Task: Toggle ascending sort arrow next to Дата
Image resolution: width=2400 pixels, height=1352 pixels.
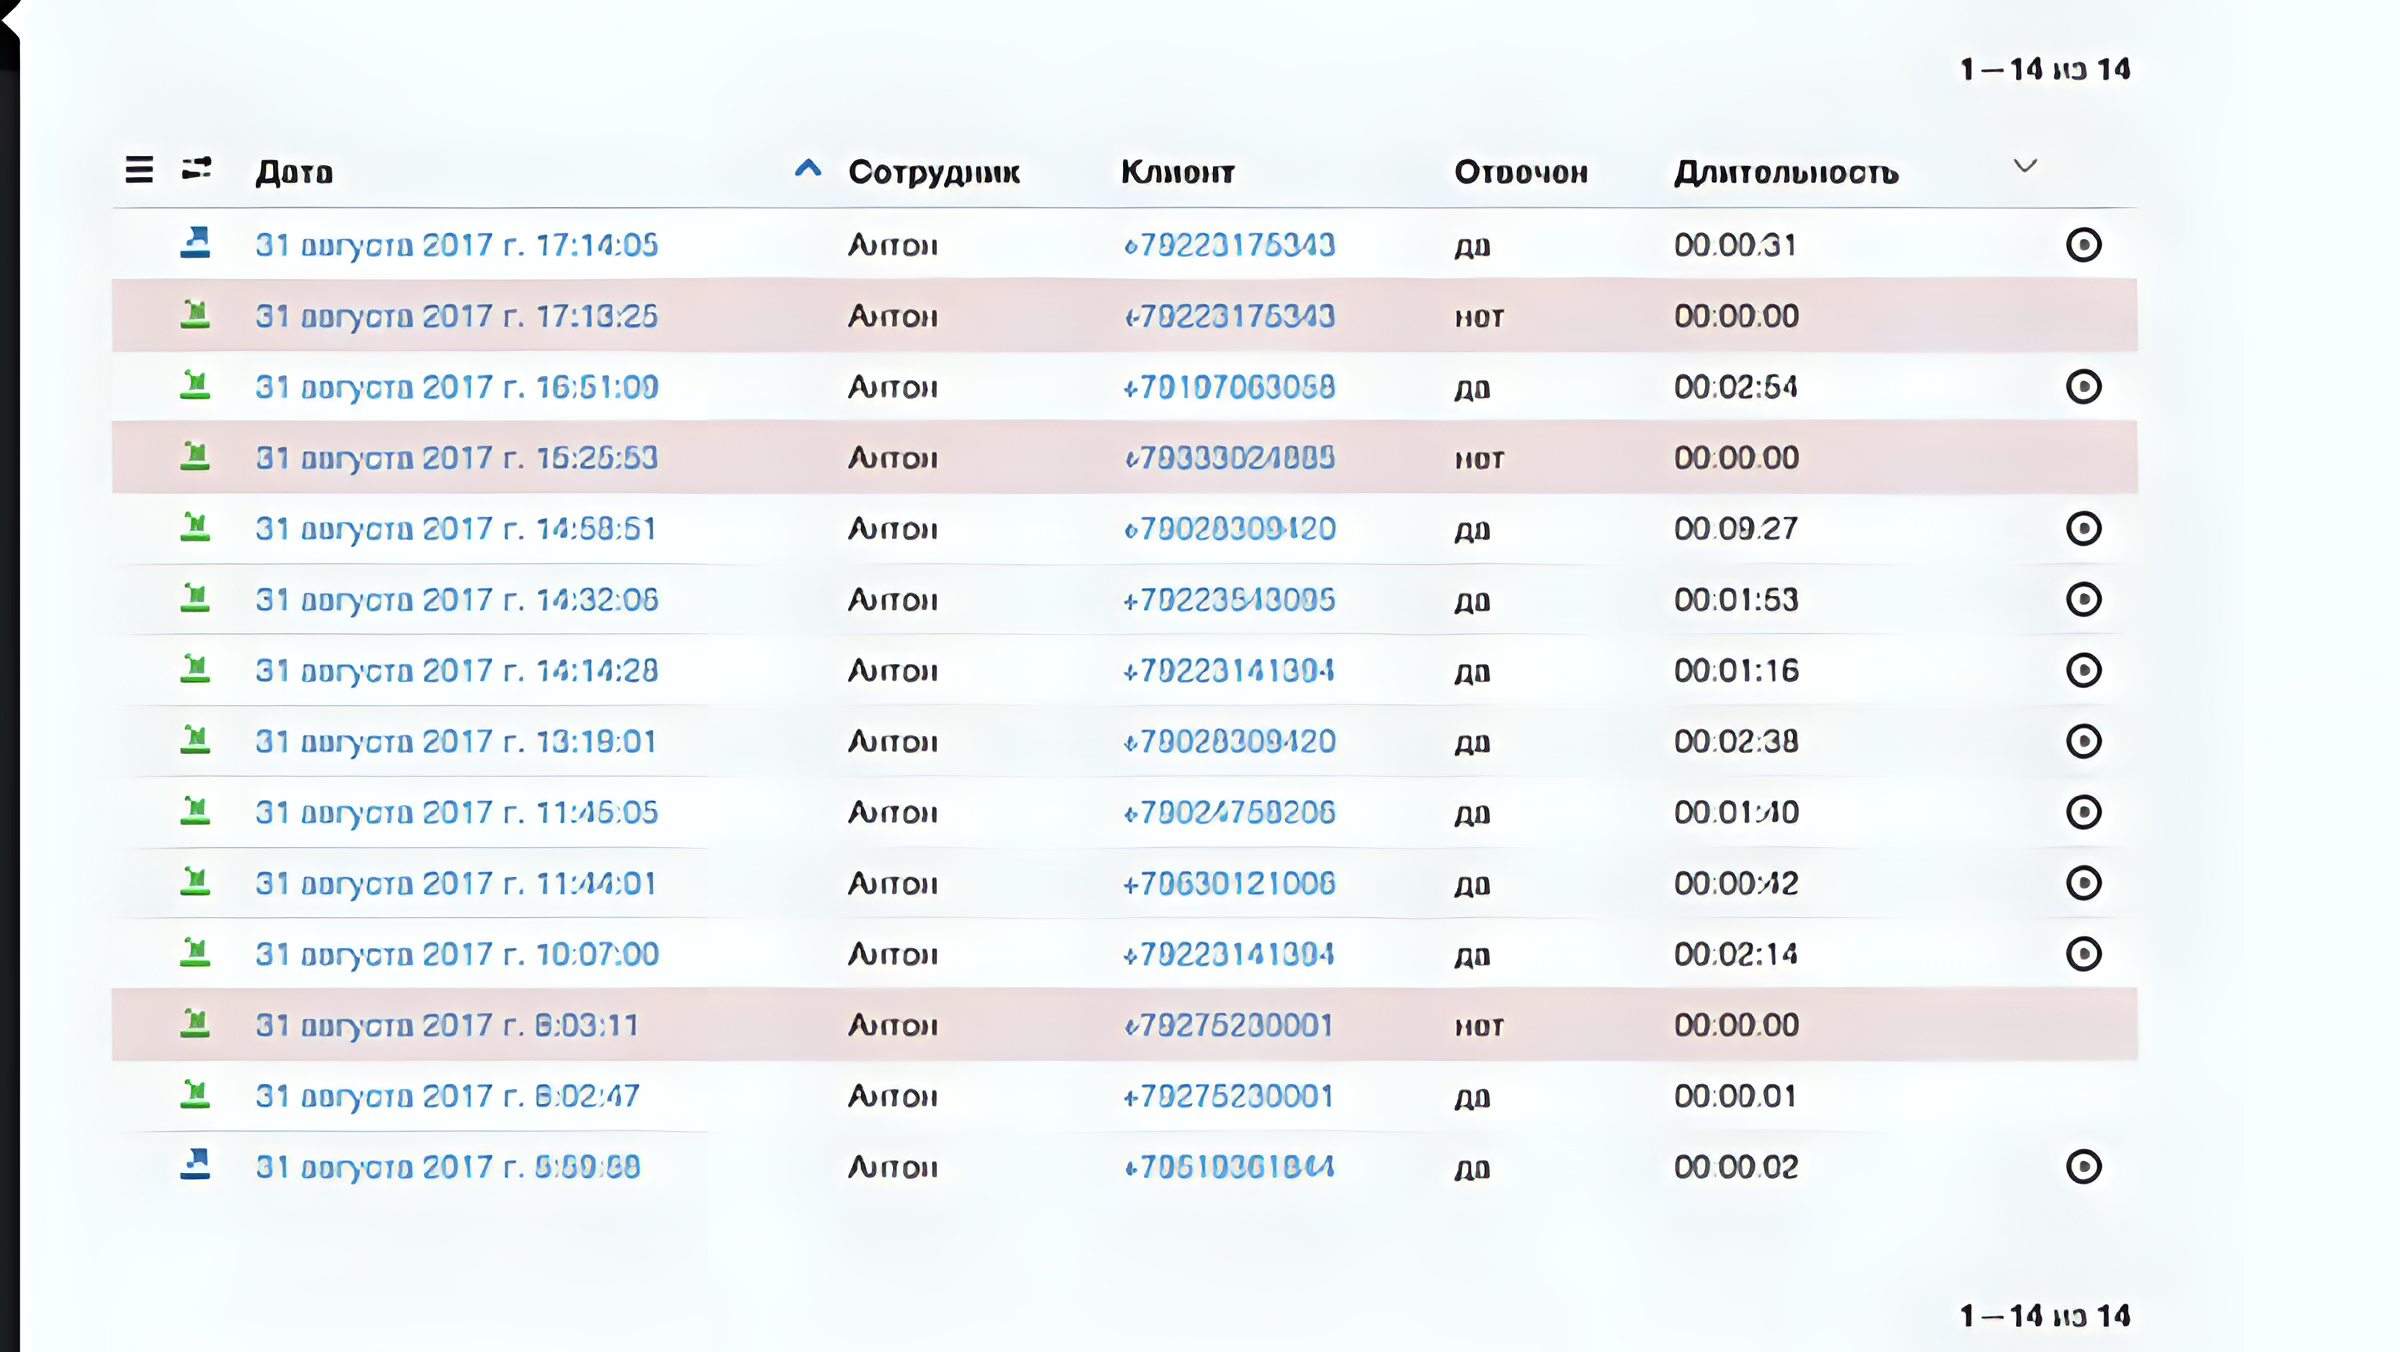Action: point(808,168)
